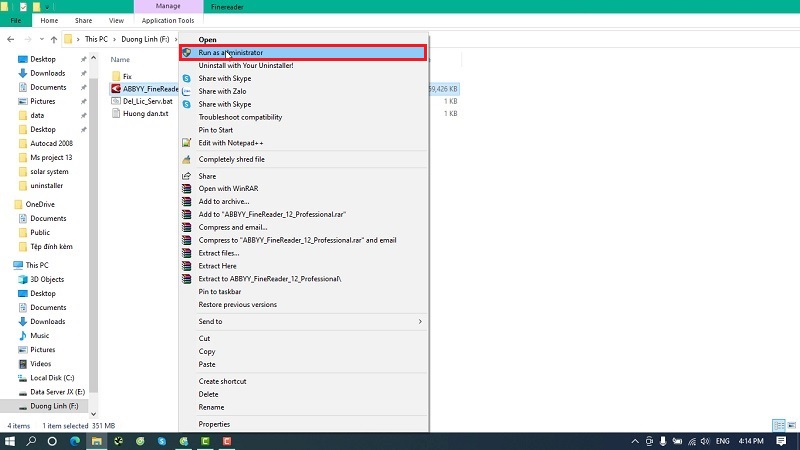Select Share with Zalo entry

(x=220, y=91)
